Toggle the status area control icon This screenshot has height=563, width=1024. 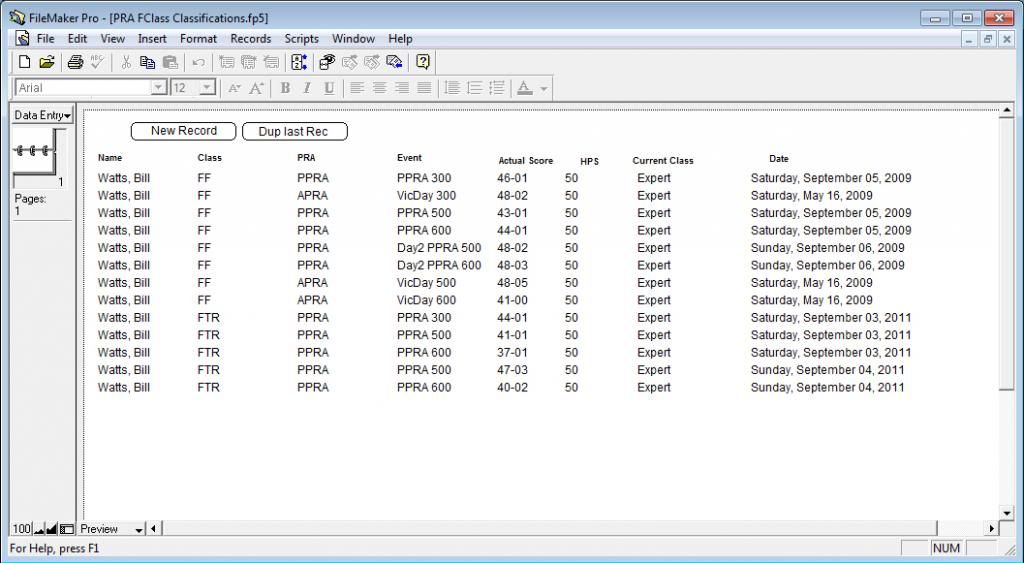(x=67, y=529)
